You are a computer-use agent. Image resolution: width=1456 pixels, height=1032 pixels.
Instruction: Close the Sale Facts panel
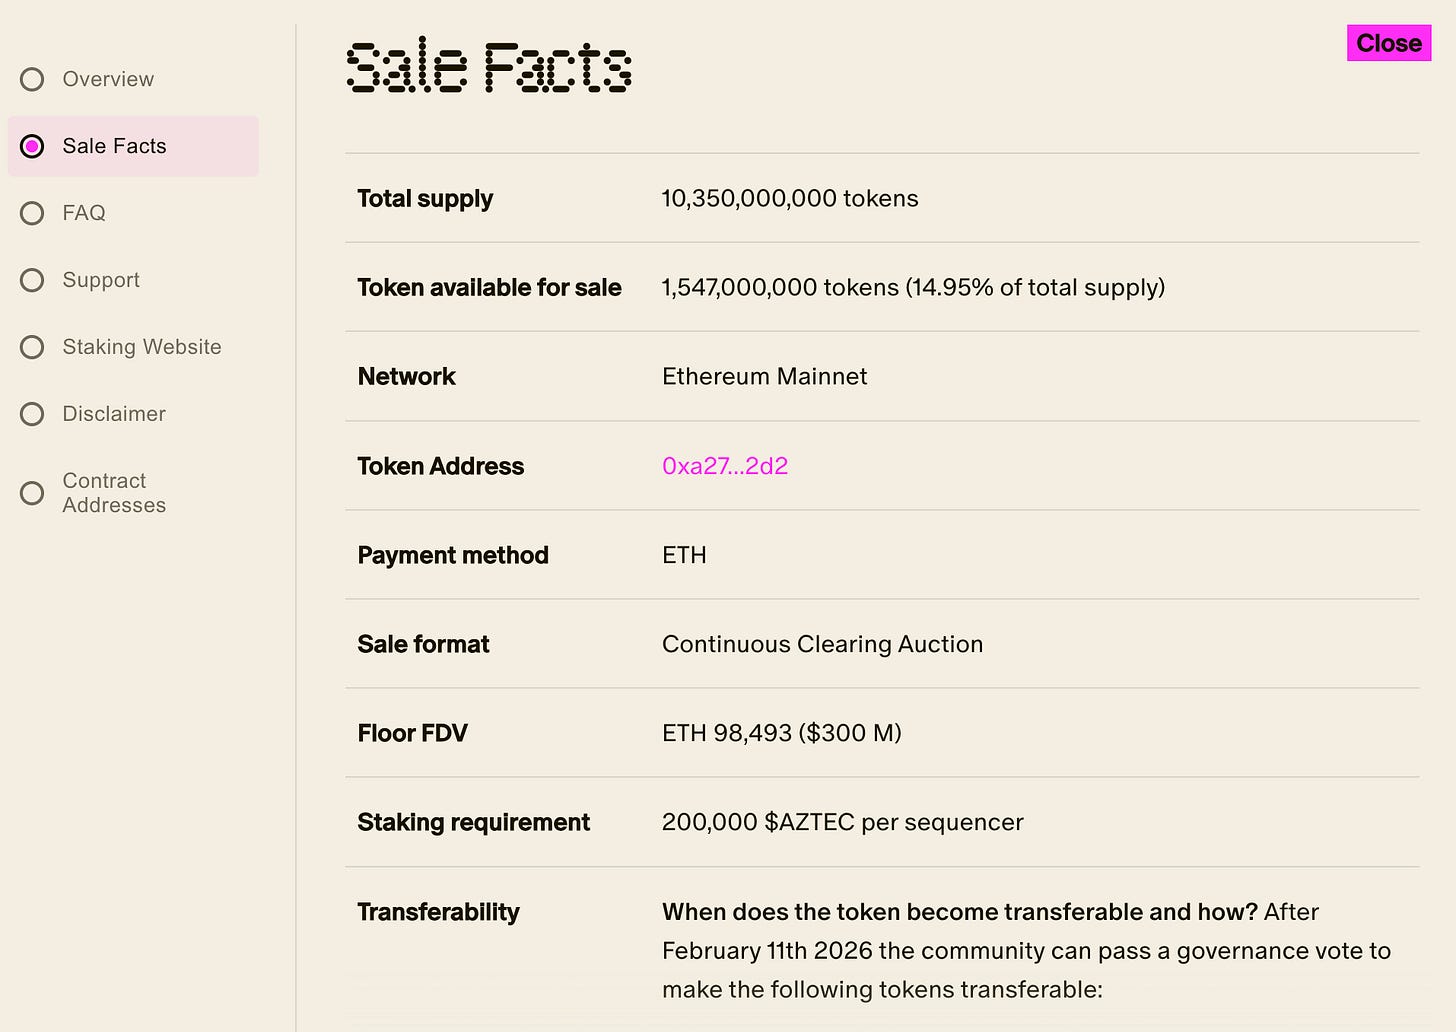pyautogui.click(x=1388, y=43)
